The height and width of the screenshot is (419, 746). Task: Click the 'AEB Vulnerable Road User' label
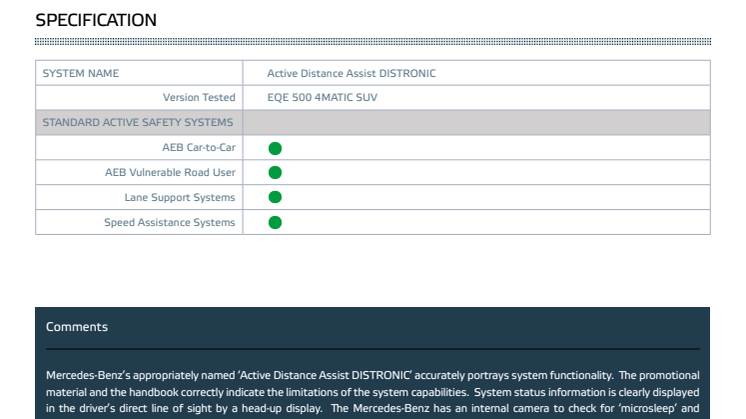pyautogui.click(x=170, y=173)
